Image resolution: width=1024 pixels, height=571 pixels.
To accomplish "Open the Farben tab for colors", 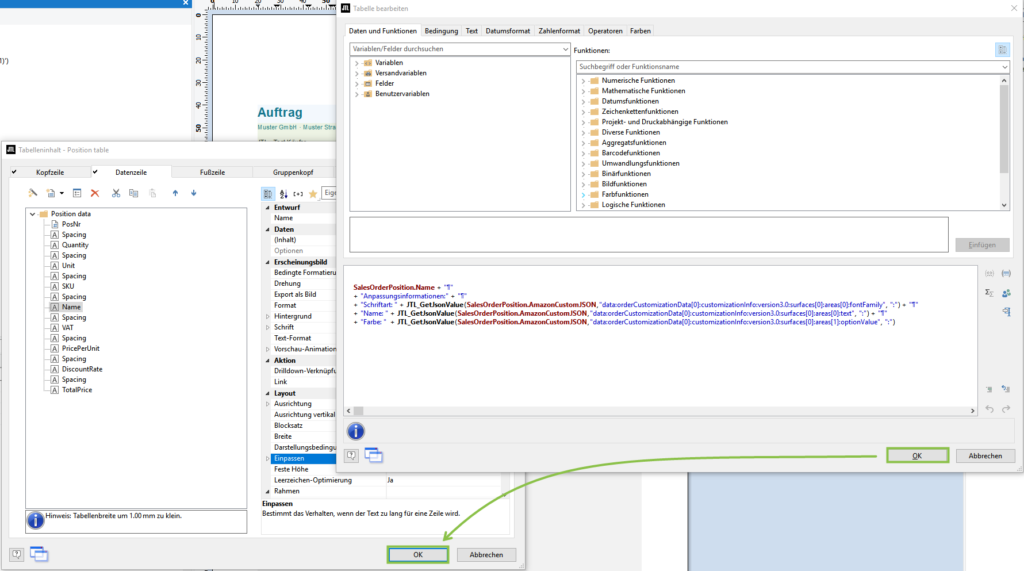I will point(640,31).
